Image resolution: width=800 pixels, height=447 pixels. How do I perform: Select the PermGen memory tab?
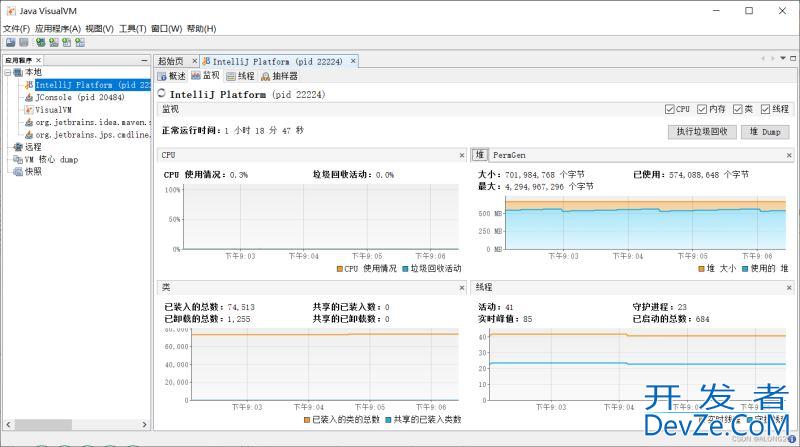(509, 155)
